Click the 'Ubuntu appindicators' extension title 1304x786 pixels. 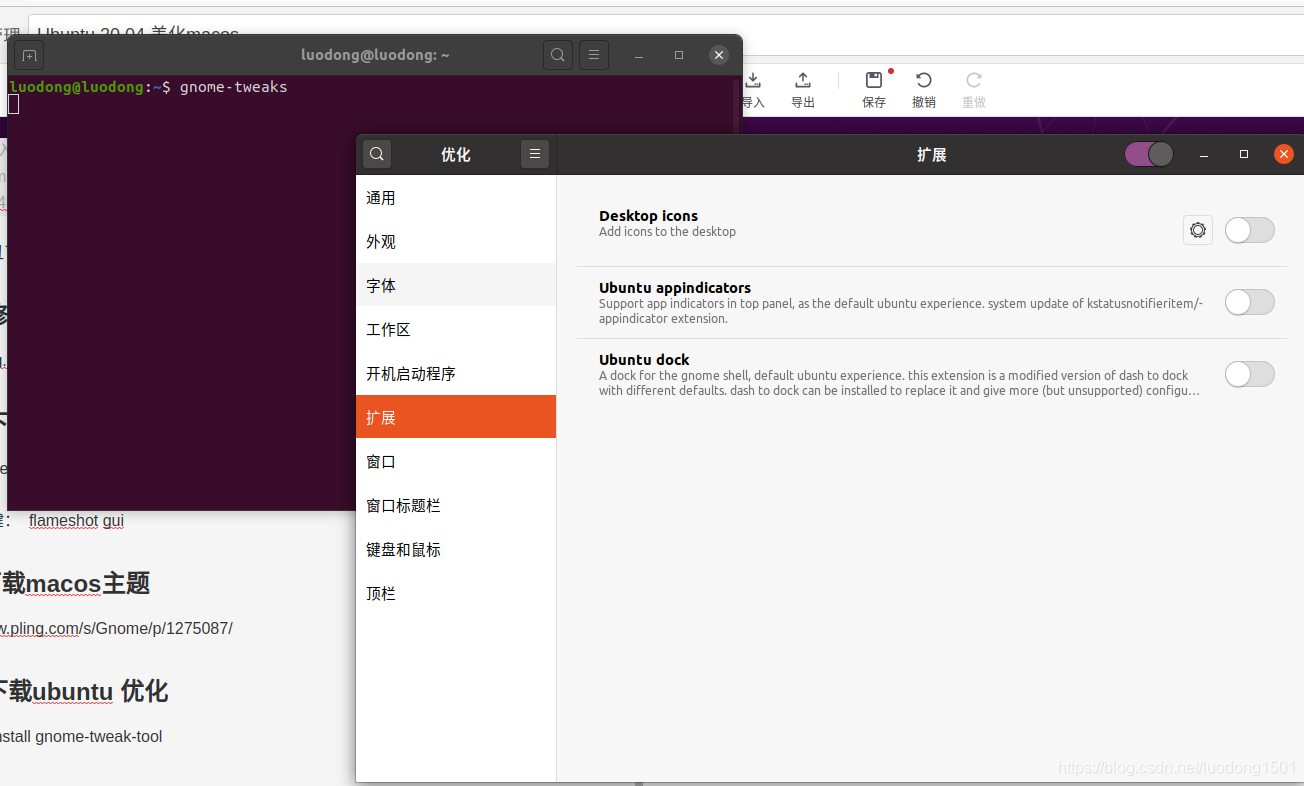coord(675,287)
